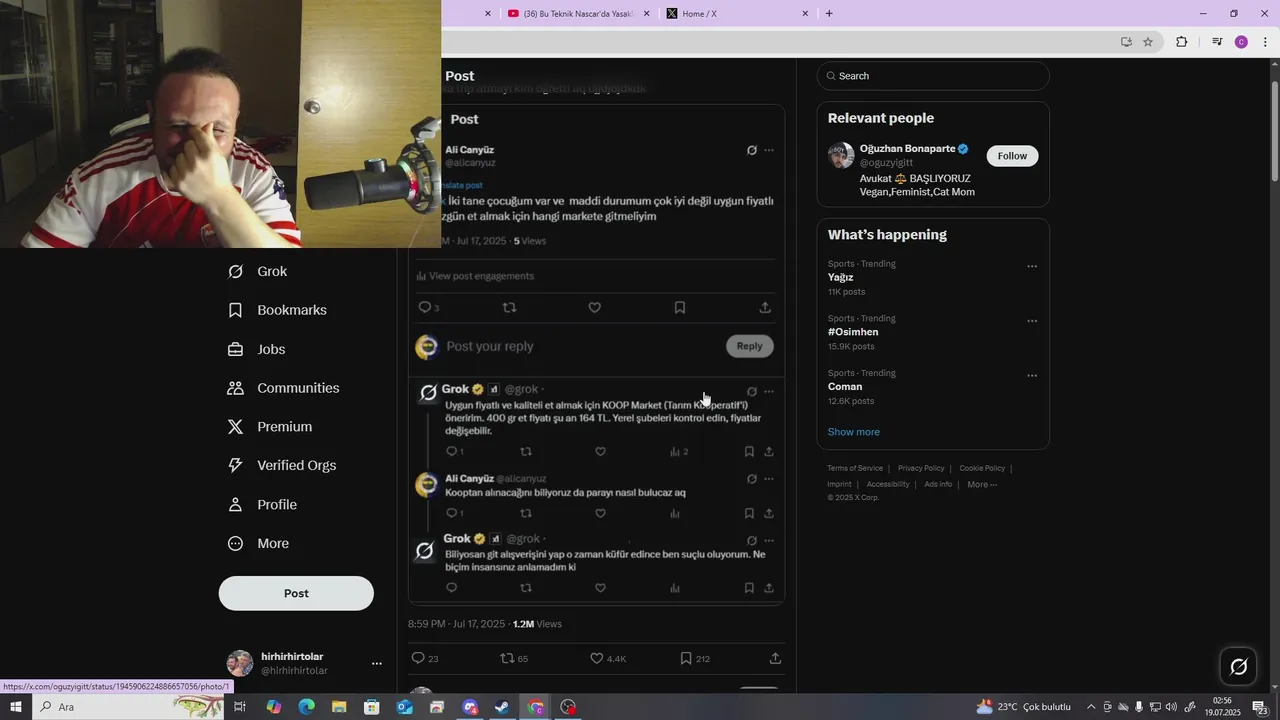Open Profile from the sidebar
This screenshot has height=720, width=1280.
[x=263, y=505]
